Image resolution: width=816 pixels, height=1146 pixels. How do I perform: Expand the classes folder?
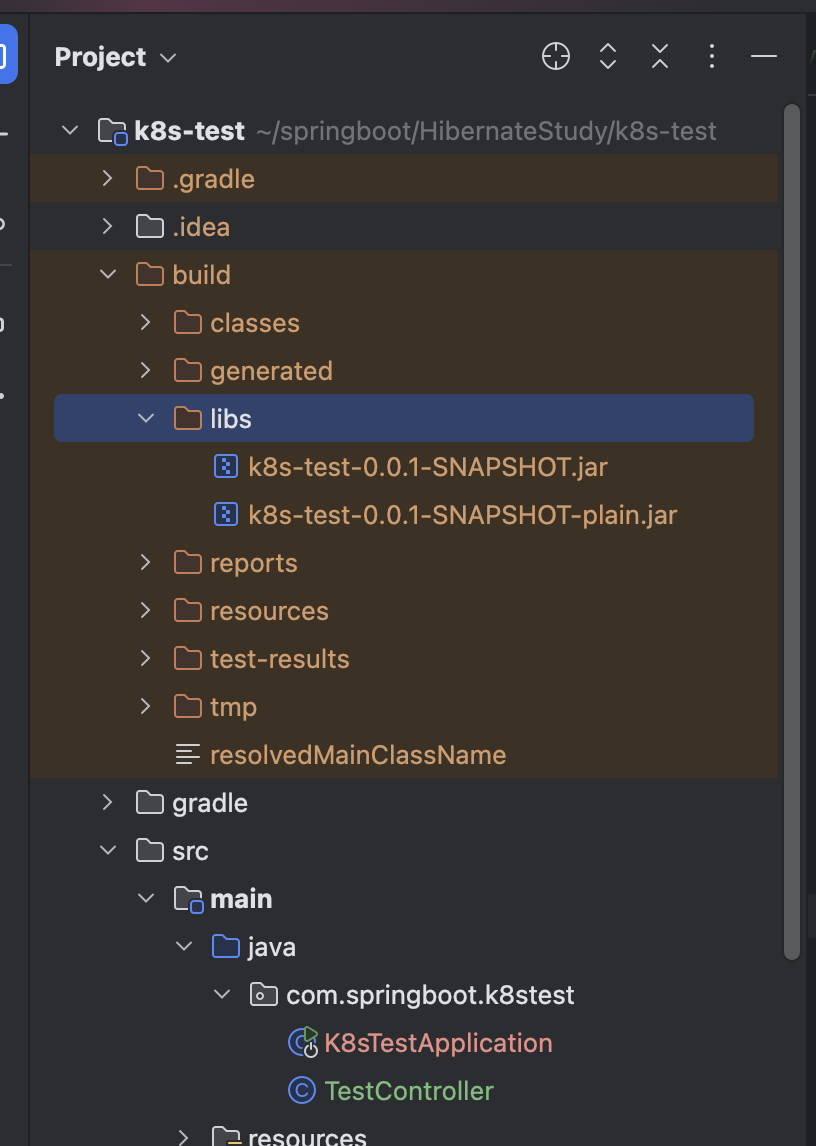click(x=146, y=323)
